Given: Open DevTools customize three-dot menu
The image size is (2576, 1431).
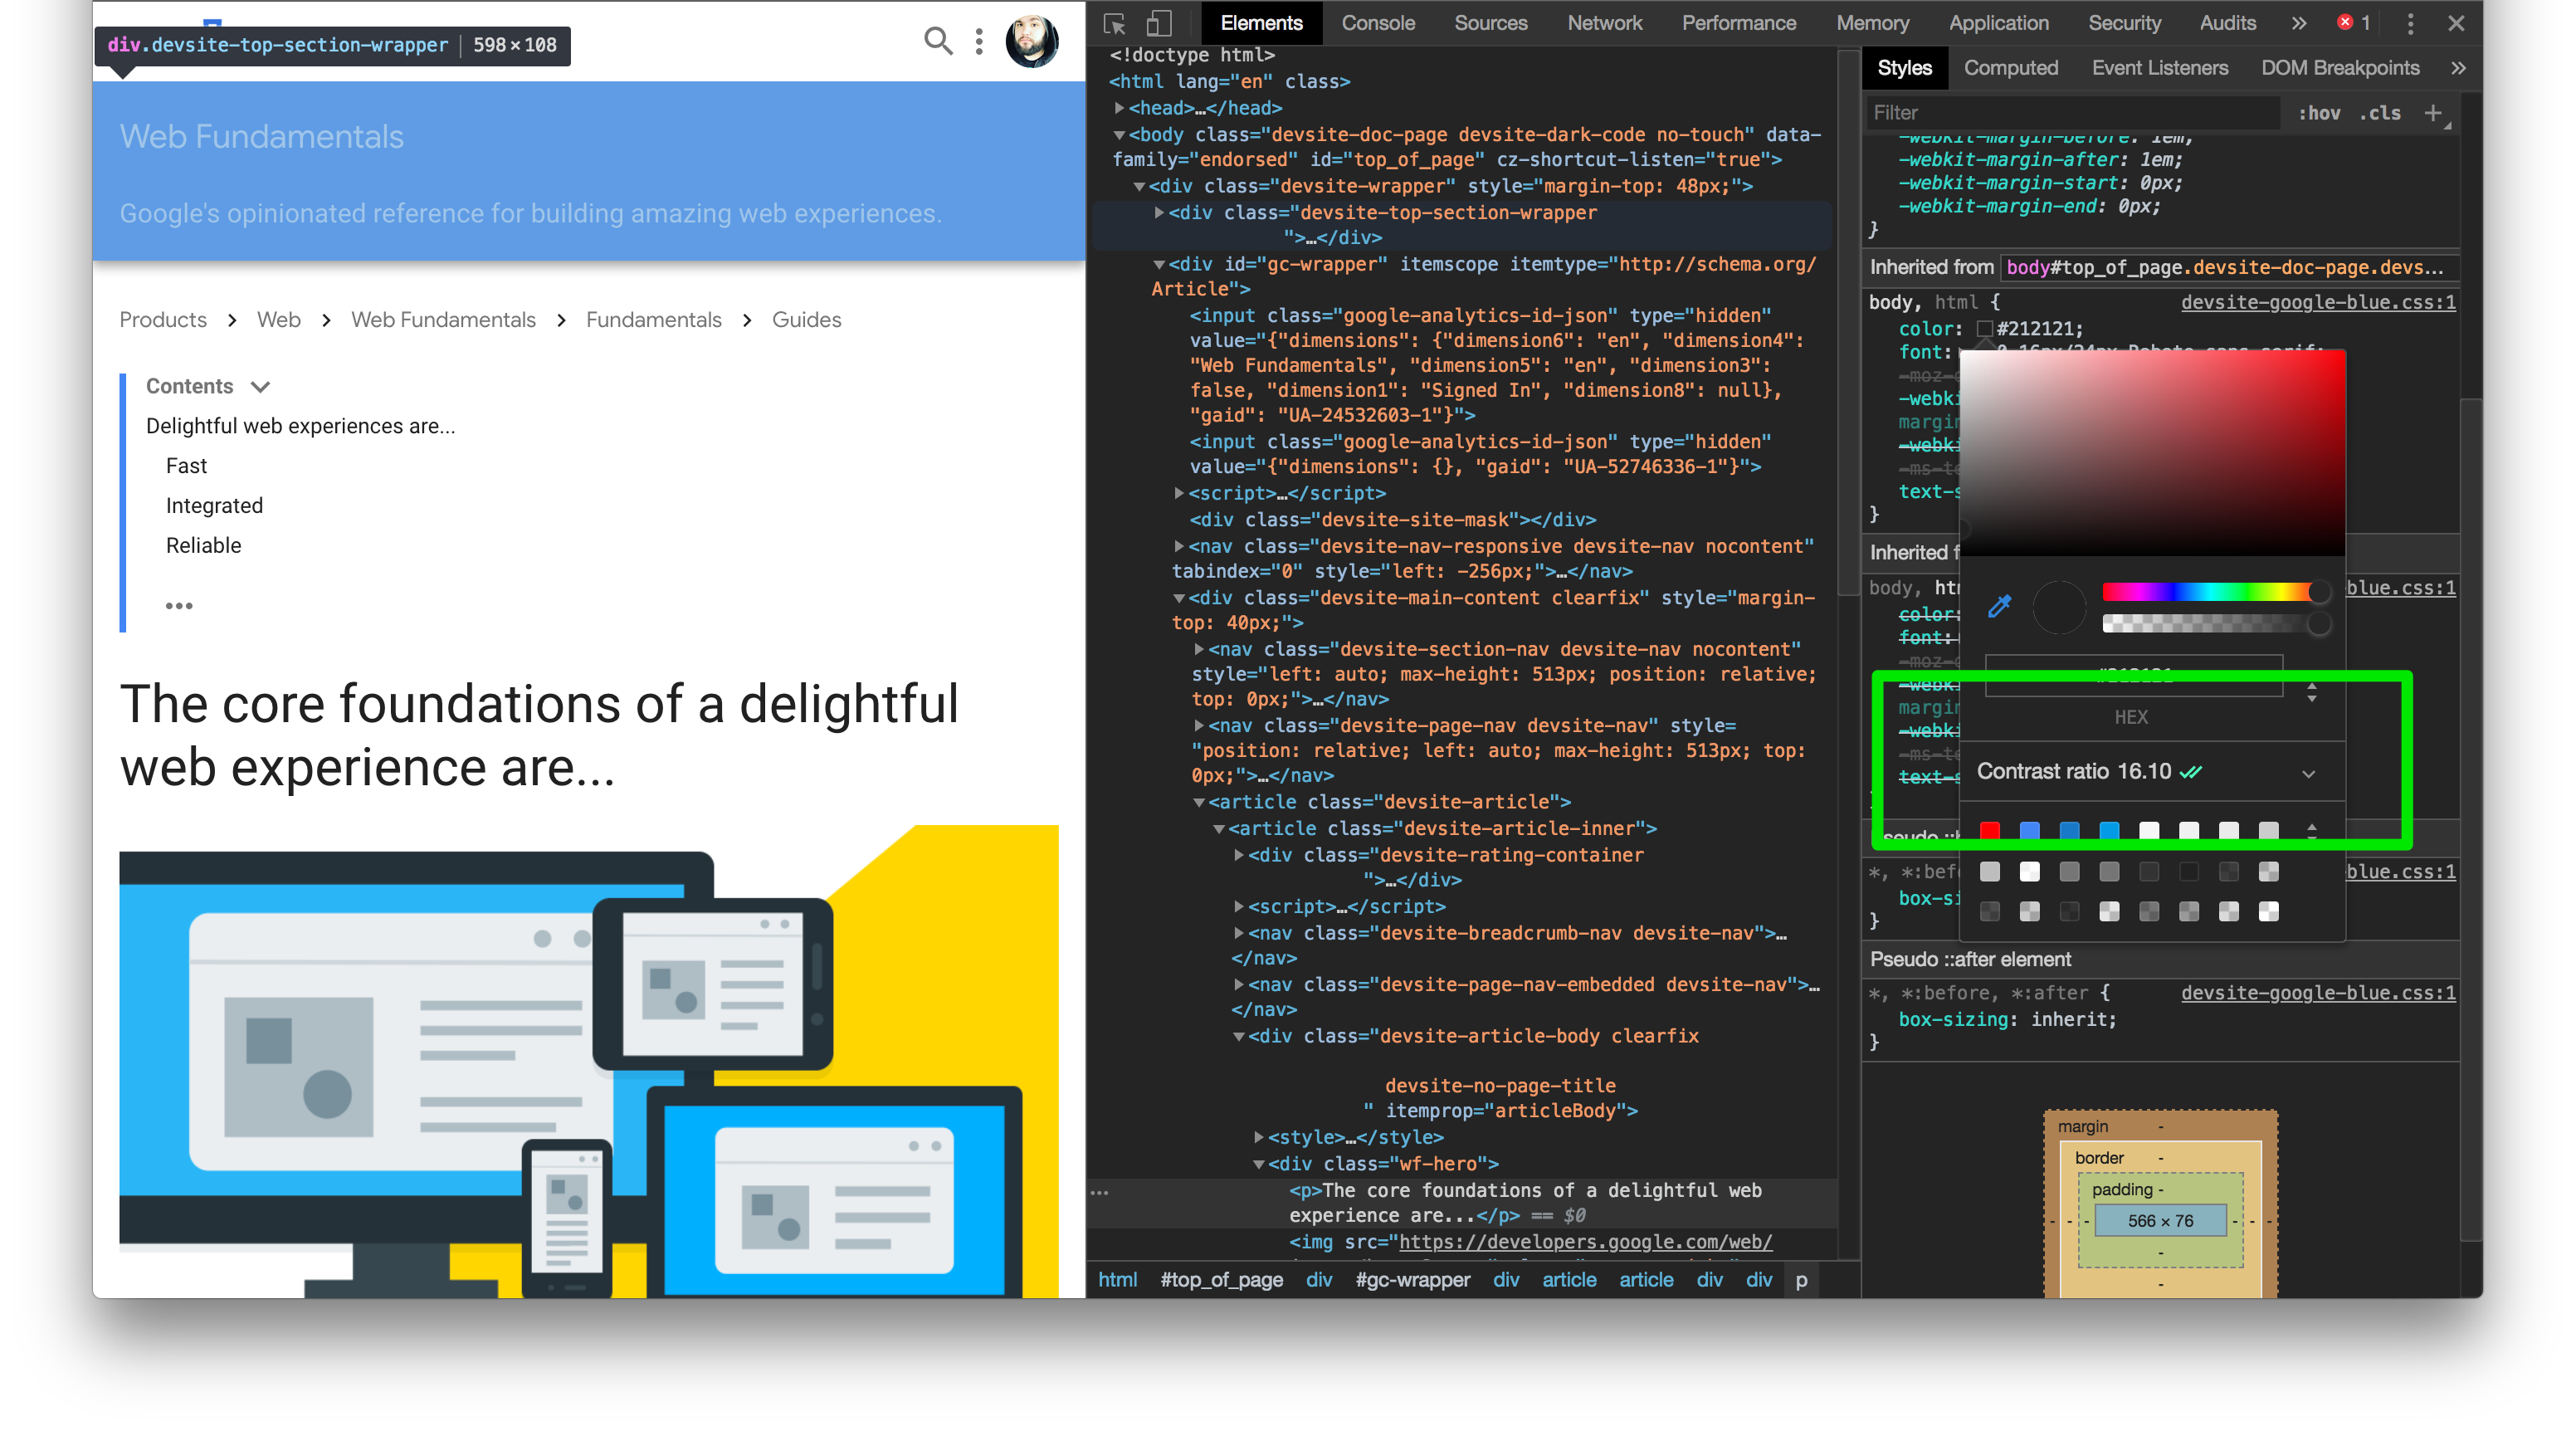Looking at the screenshot, I should 2410,23.
